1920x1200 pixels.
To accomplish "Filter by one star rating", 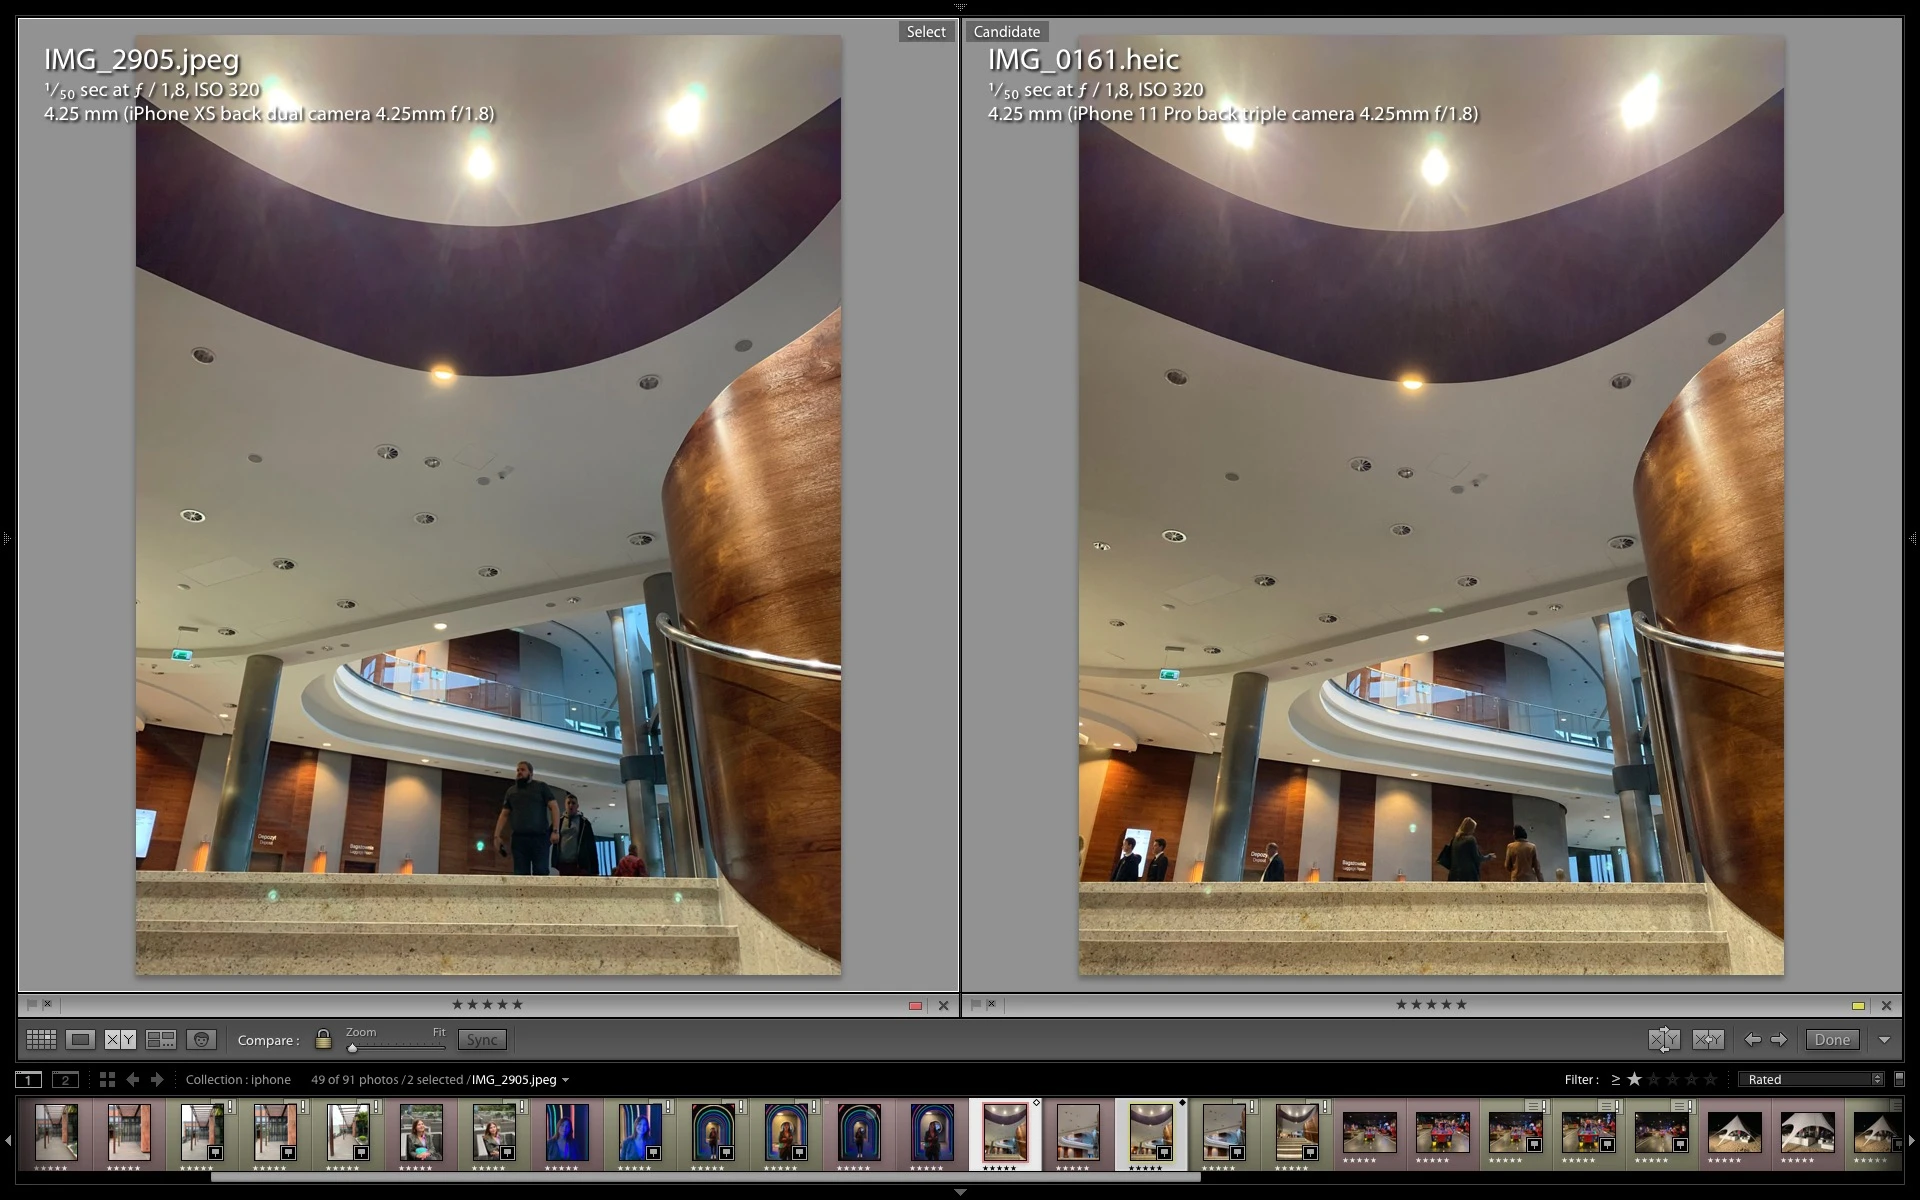I will 1634,1079.
